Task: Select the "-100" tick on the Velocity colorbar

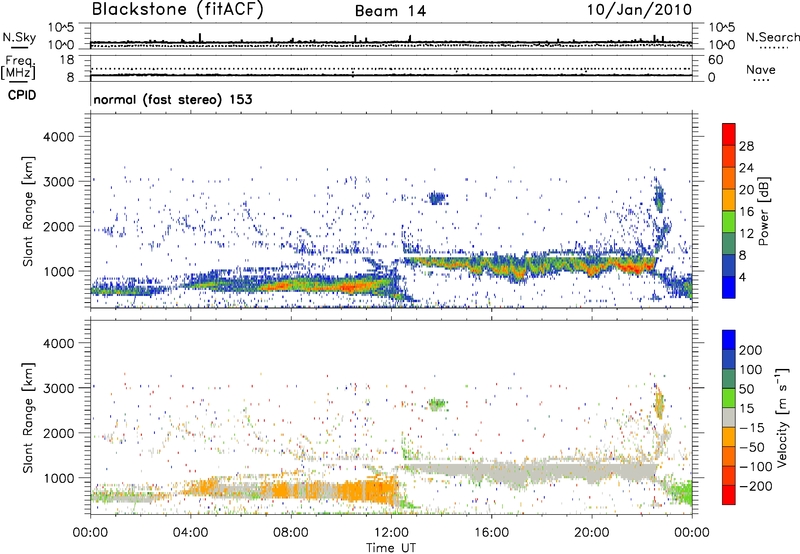Action: click(756, 467)
